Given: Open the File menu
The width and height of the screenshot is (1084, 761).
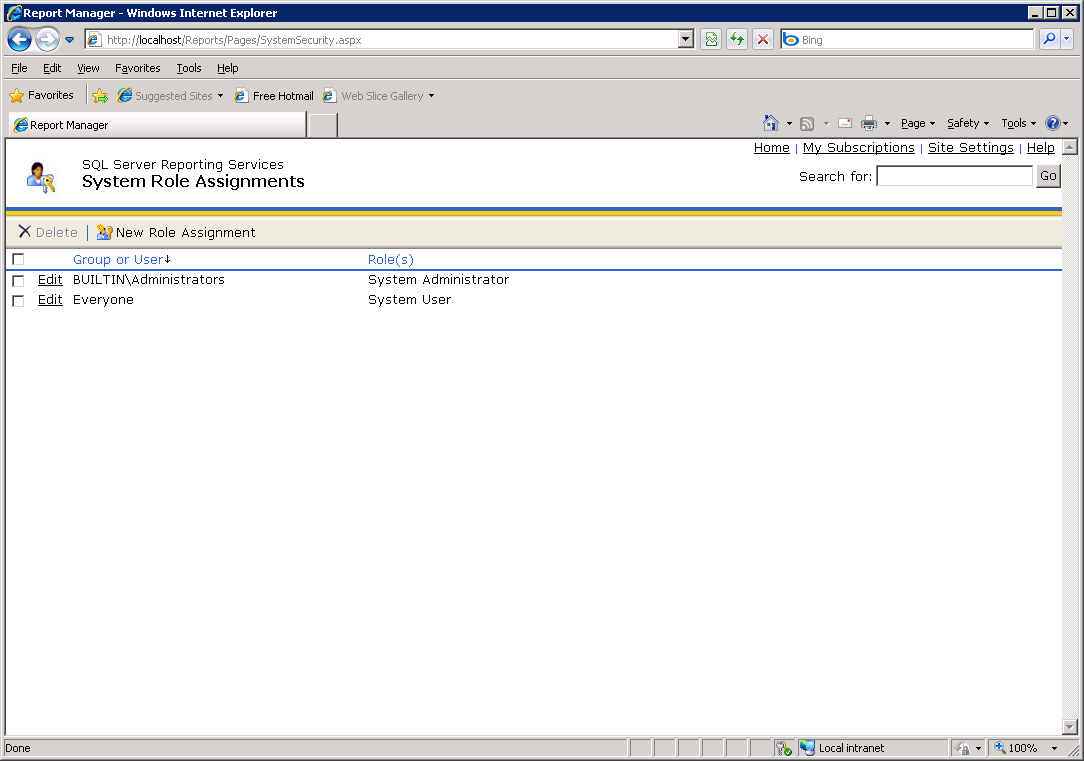Looking at the screenshot, I should point(19,68).
